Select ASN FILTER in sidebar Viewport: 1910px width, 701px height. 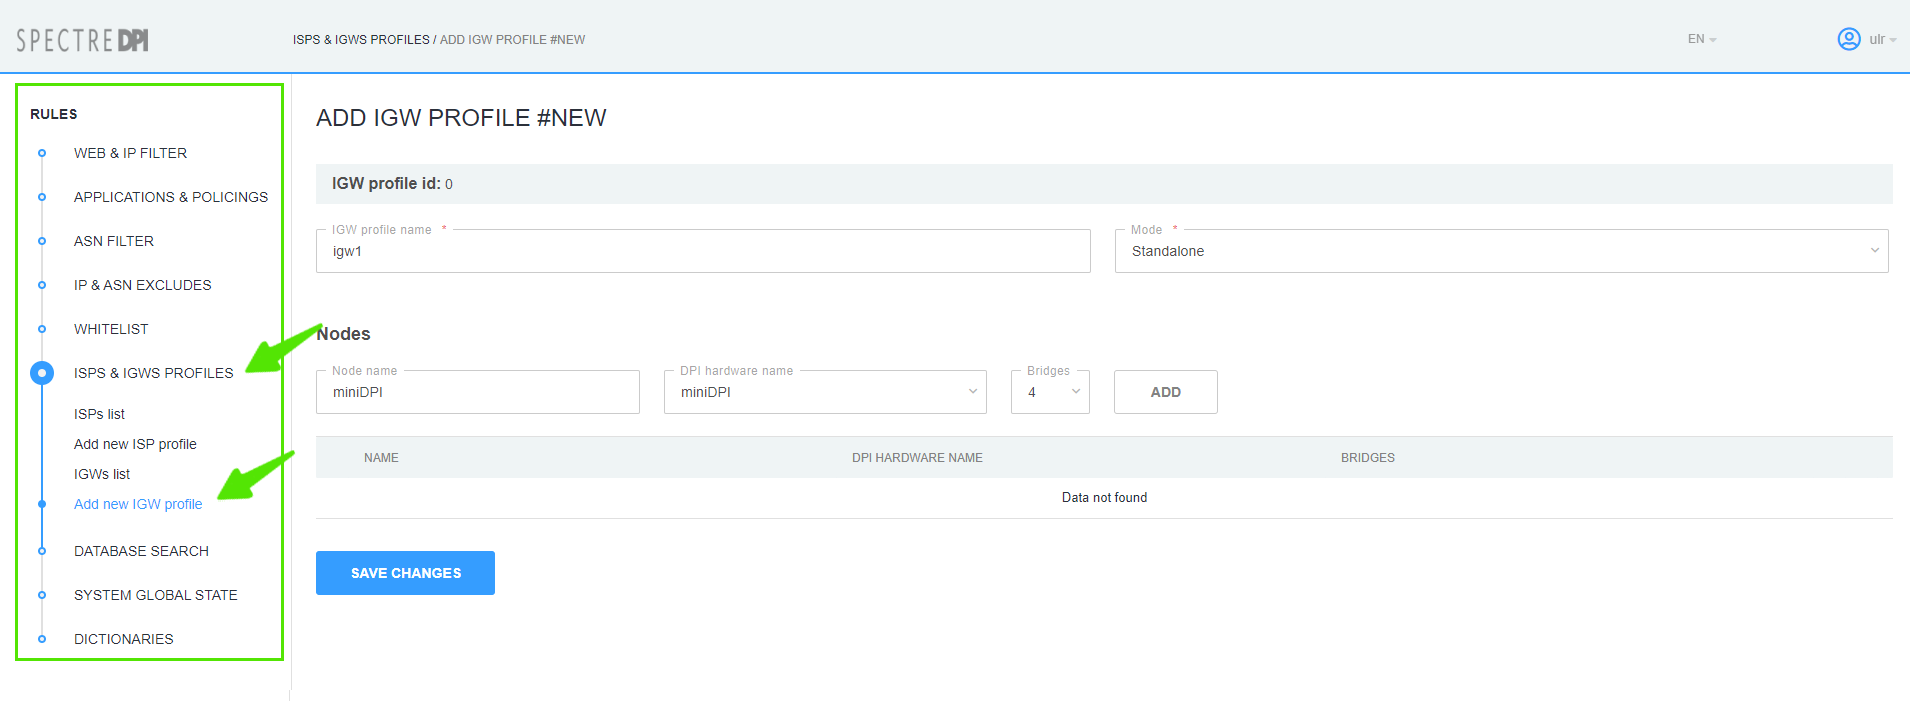point(114,241)
